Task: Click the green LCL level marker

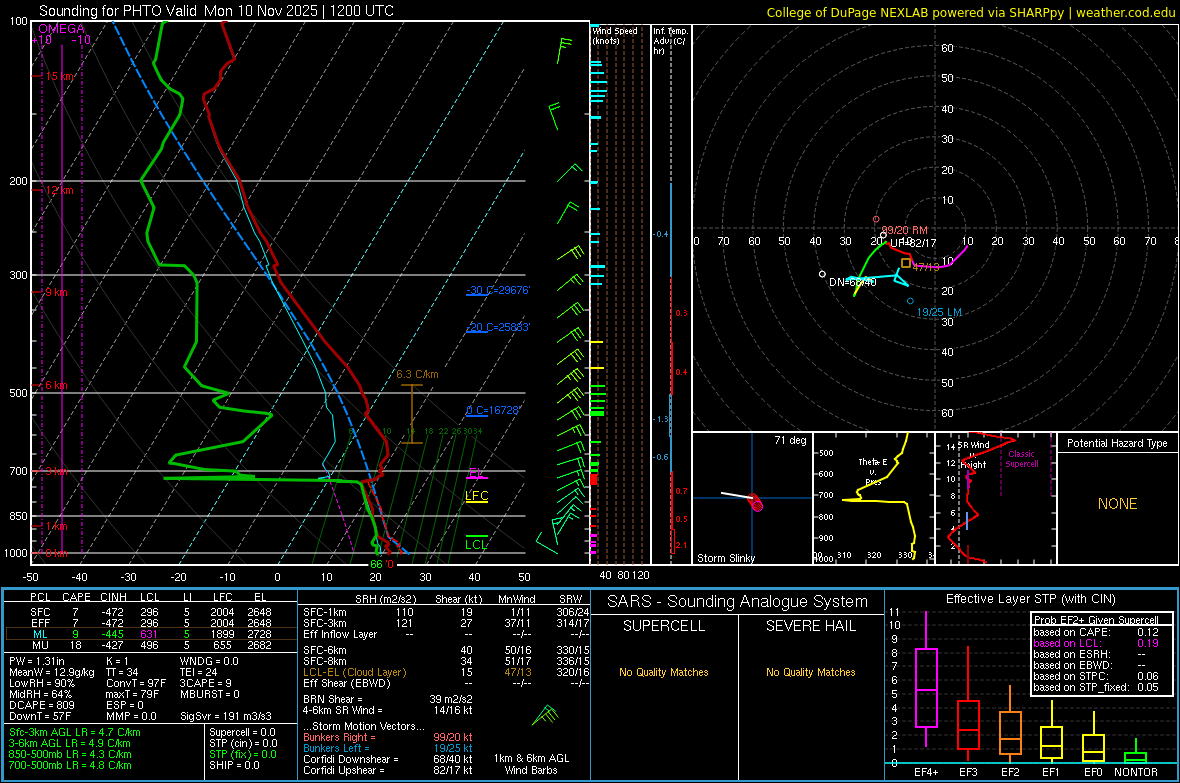Action: [x=476, y=543]
